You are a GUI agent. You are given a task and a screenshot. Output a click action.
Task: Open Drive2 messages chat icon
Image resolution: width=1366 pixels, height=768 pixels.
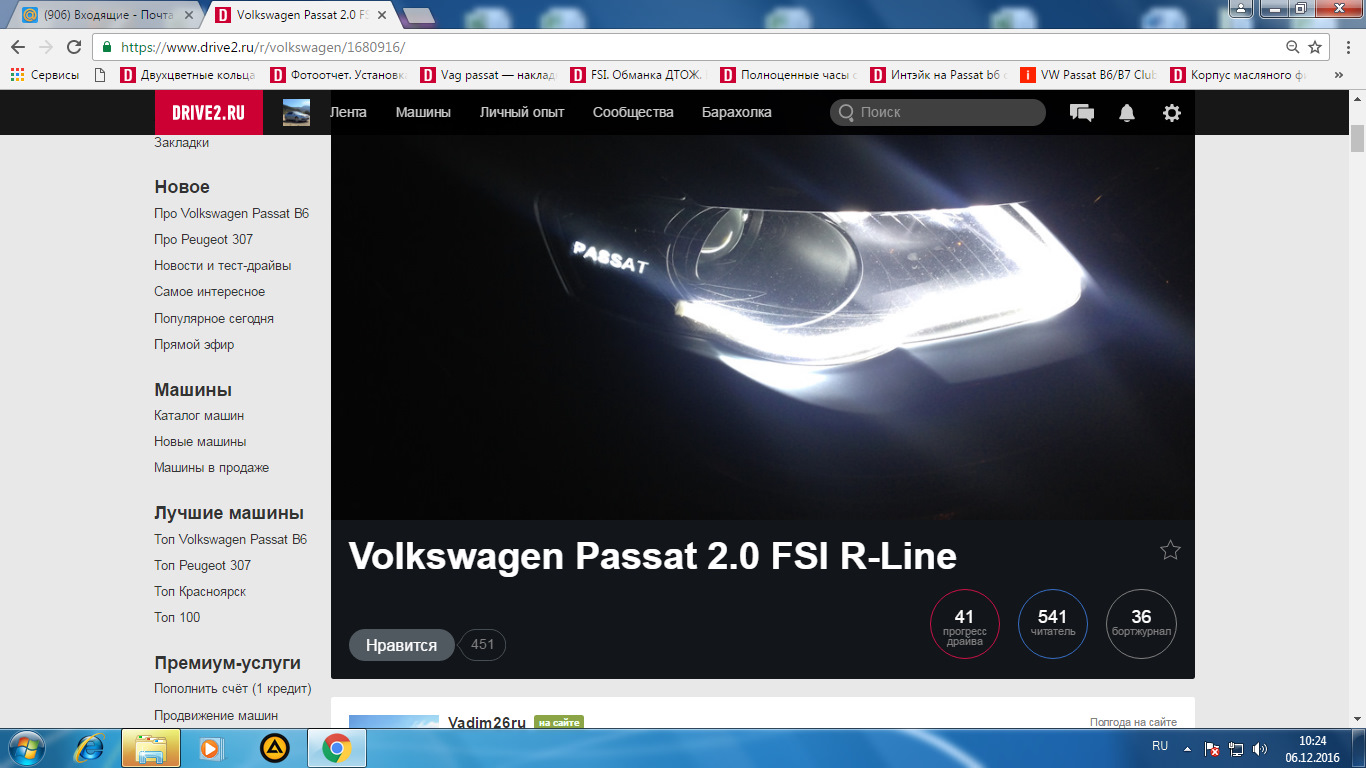pos(1082,113)
